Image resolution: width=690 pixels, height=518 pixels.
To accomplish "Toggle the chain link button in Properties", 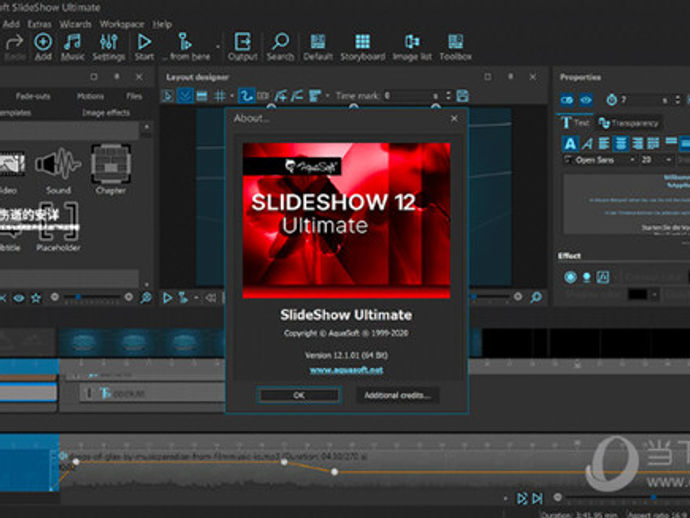I will point(567,100).
